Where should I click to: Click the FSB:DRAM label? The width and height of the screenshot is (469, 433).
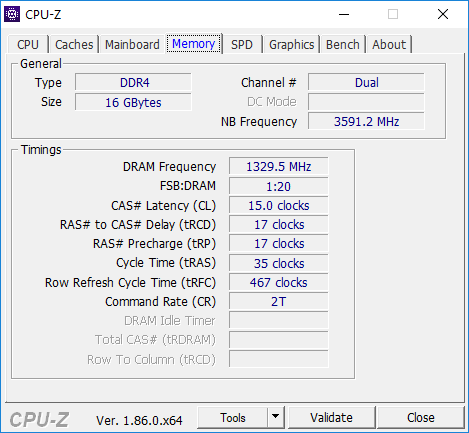pos(188,186)
